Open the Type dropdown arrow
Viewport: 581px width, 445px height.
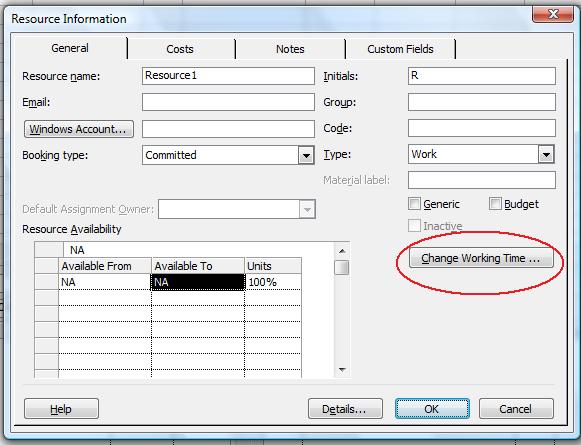coord(546,155)
